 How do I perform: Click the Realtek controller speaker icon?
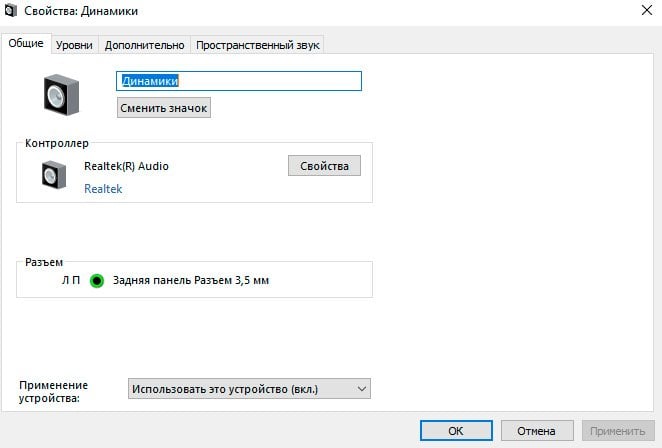pos(54,175)
